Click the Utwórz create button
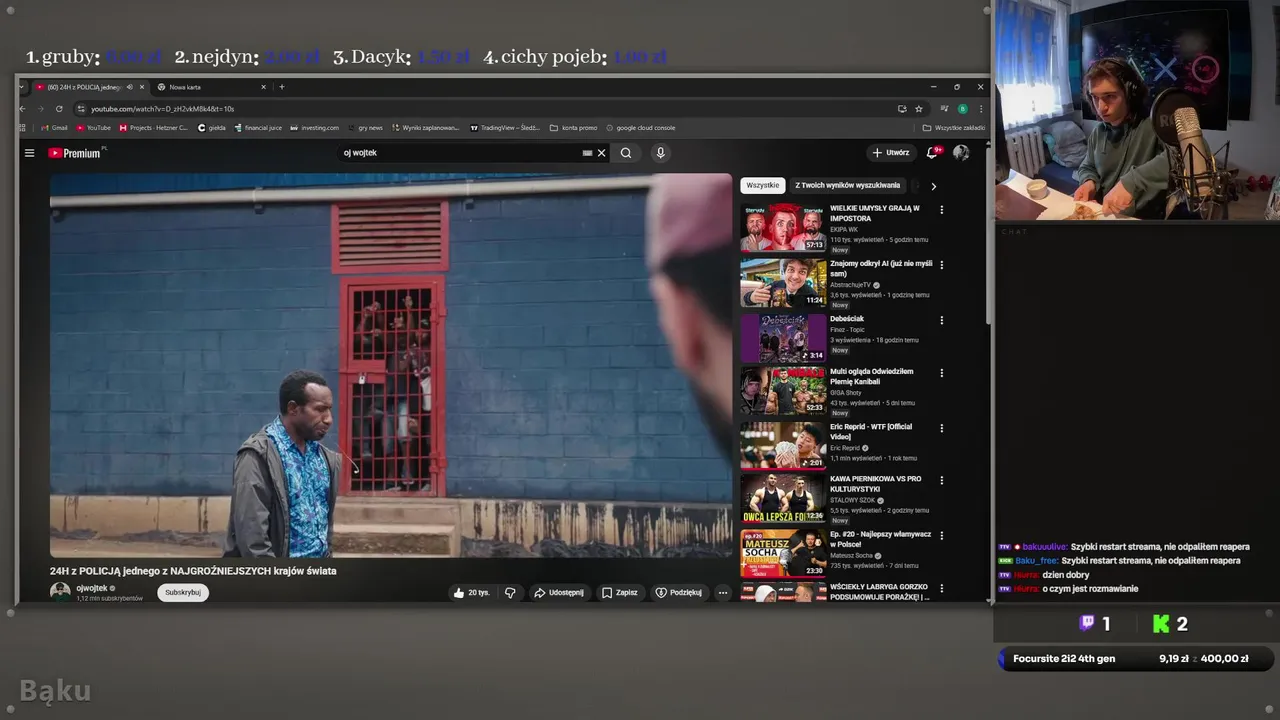The width and height of the screenshot is (1280, 720). [x=890, y=153]
